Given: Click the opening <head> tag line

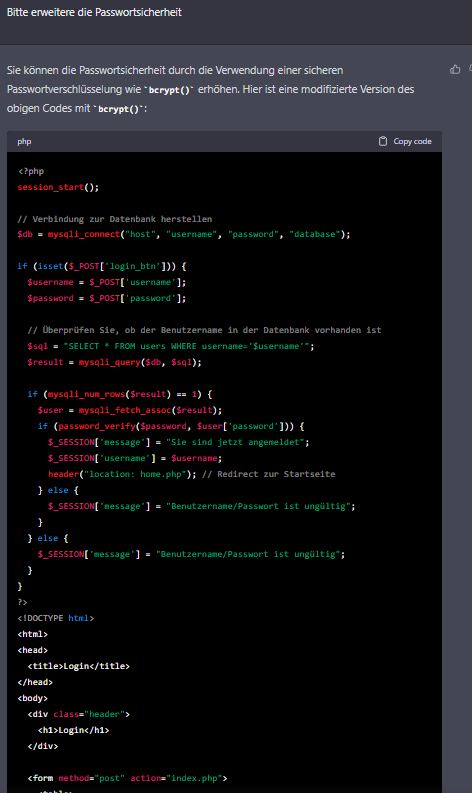Looking at the screenshot, I should [x=32, y=650].
